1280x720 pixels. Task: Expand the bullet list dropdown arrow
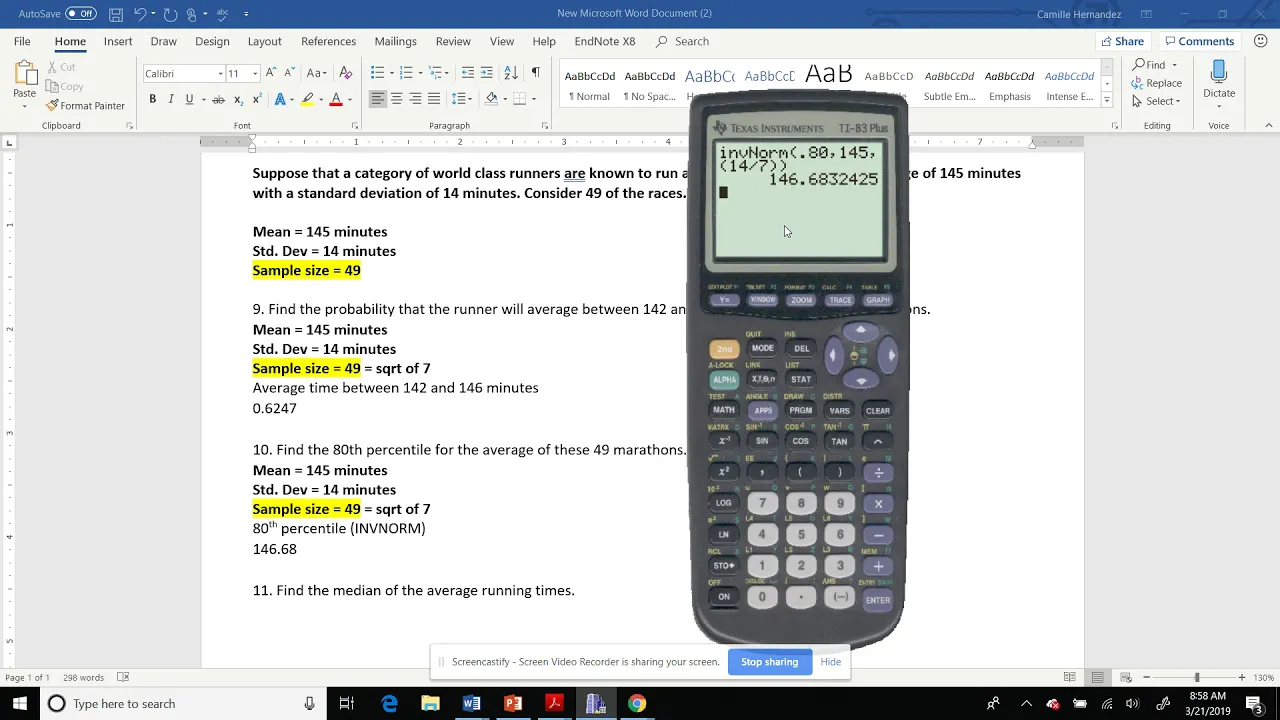pos(391,73)
